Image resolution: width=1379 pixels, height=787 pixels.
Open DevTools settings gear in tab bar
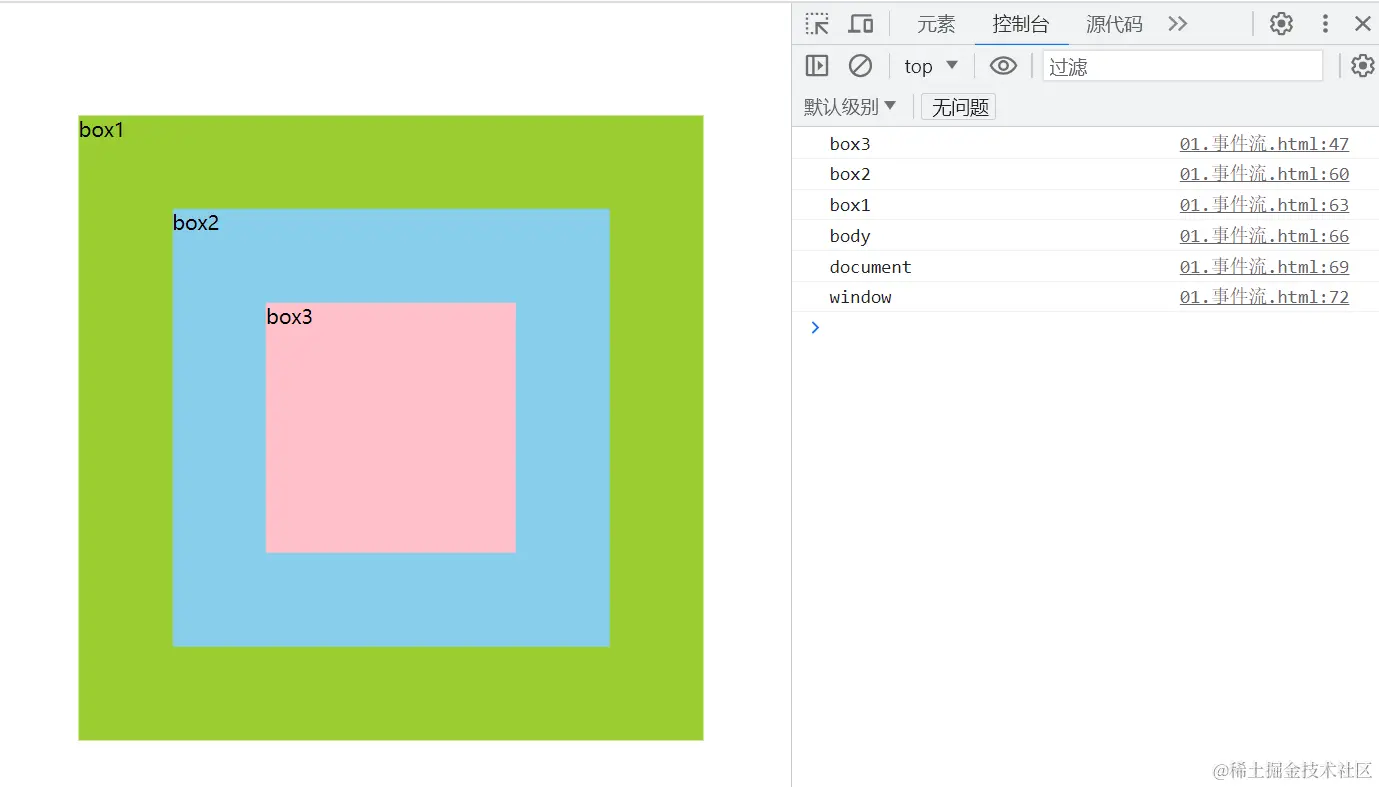coord(1281,24)
